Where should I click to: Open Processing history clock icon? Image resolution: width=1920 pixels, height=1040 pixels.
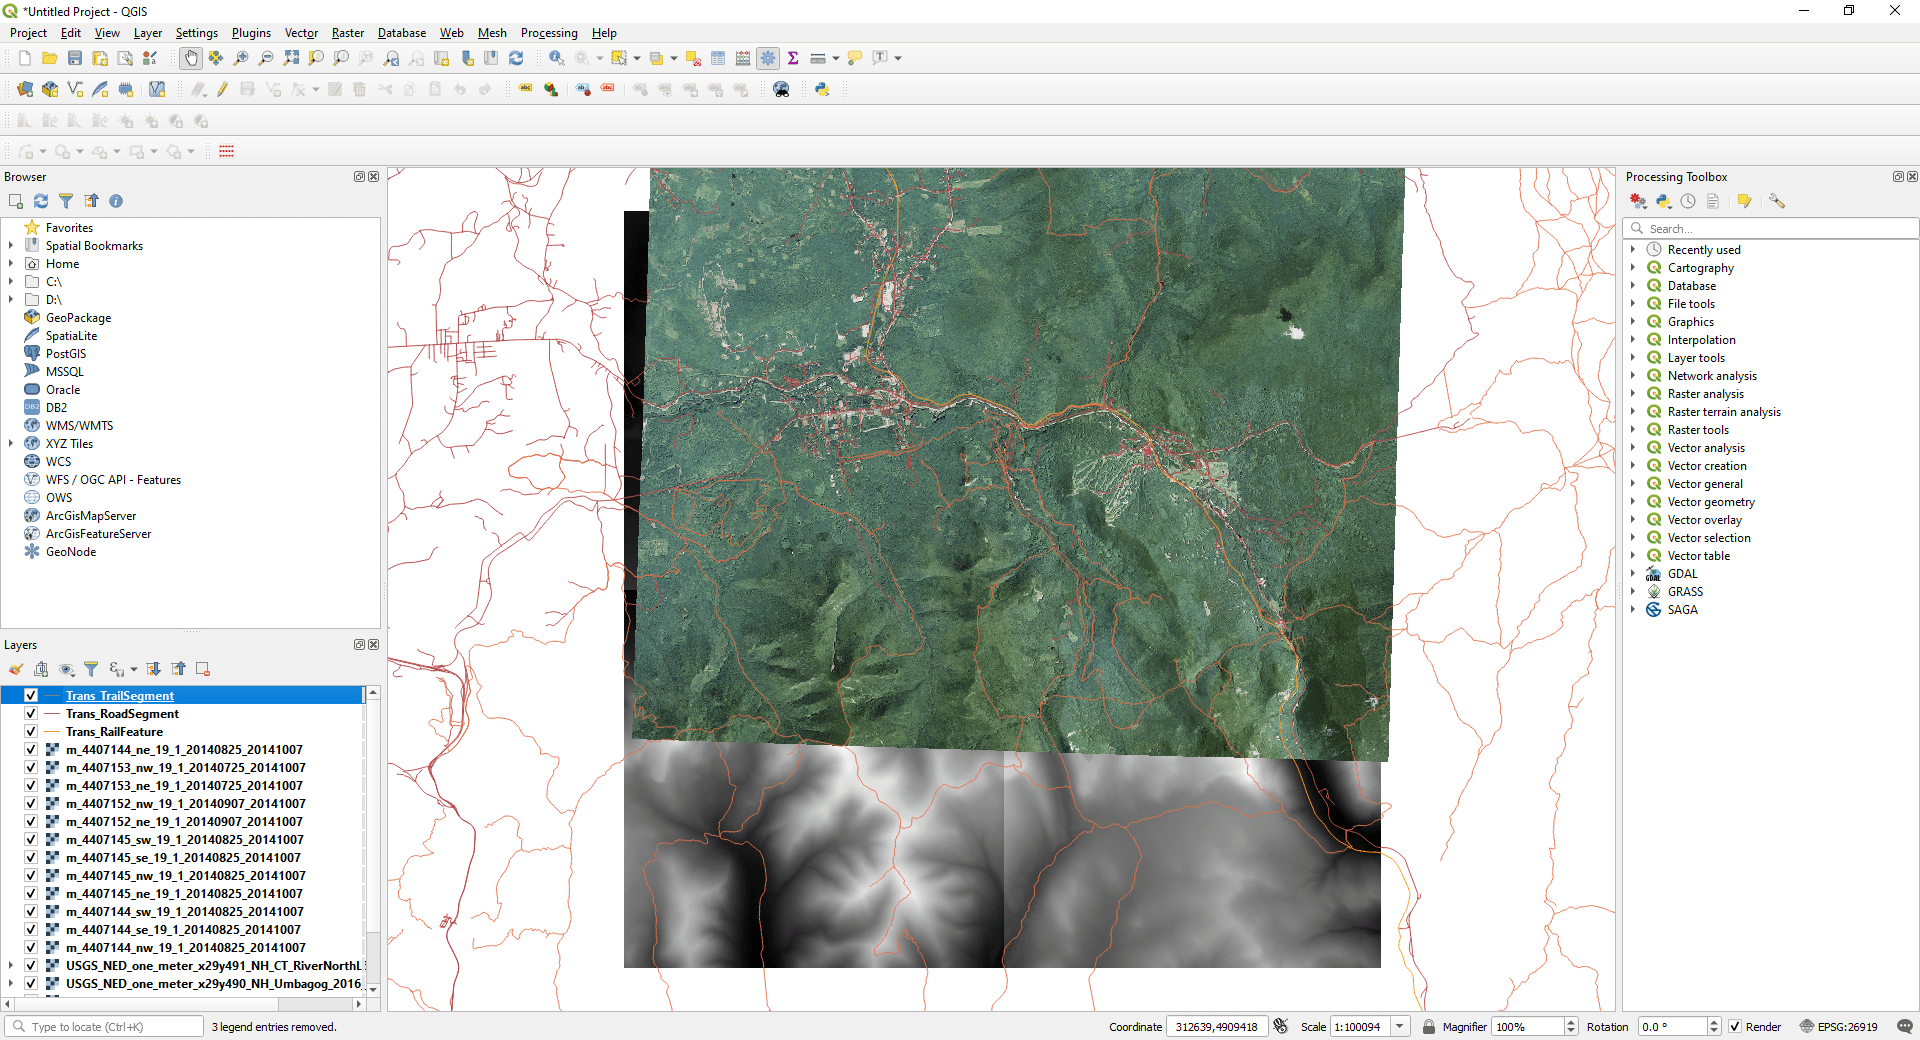(1688, 201)
